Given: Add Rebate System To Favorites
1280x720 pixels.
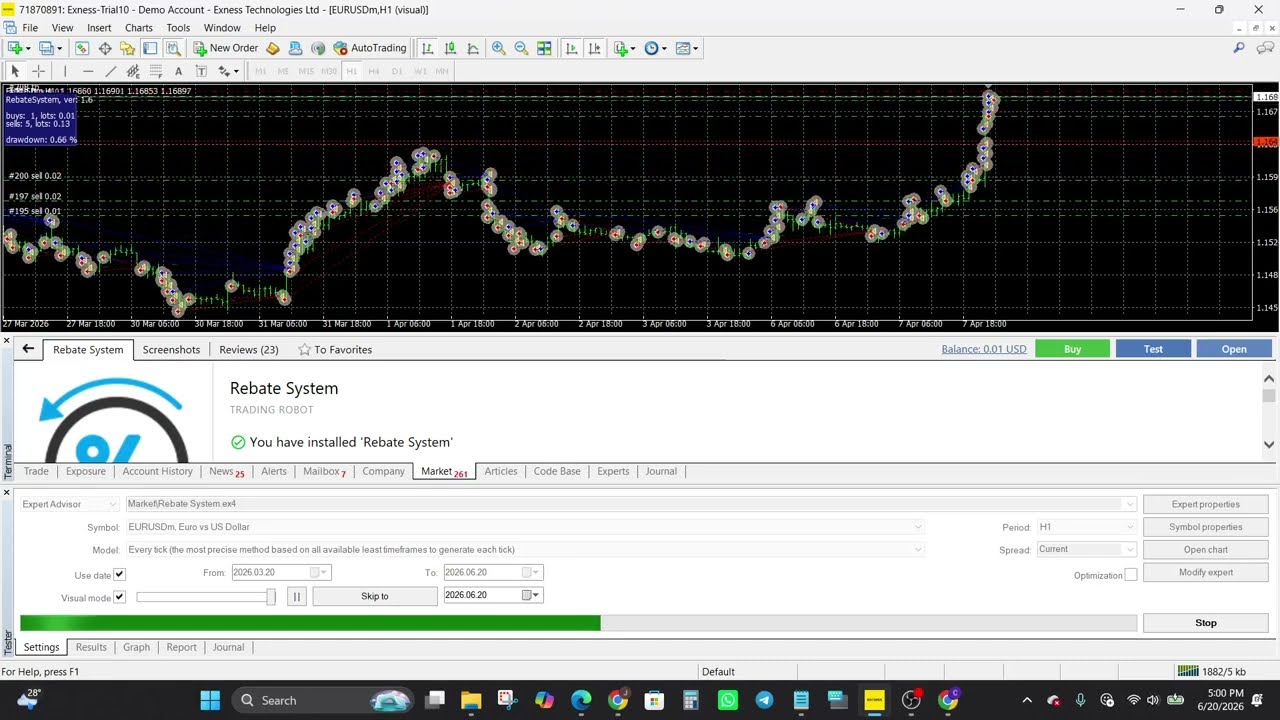Looking at the screenshot, I should [x=335, y=349].
